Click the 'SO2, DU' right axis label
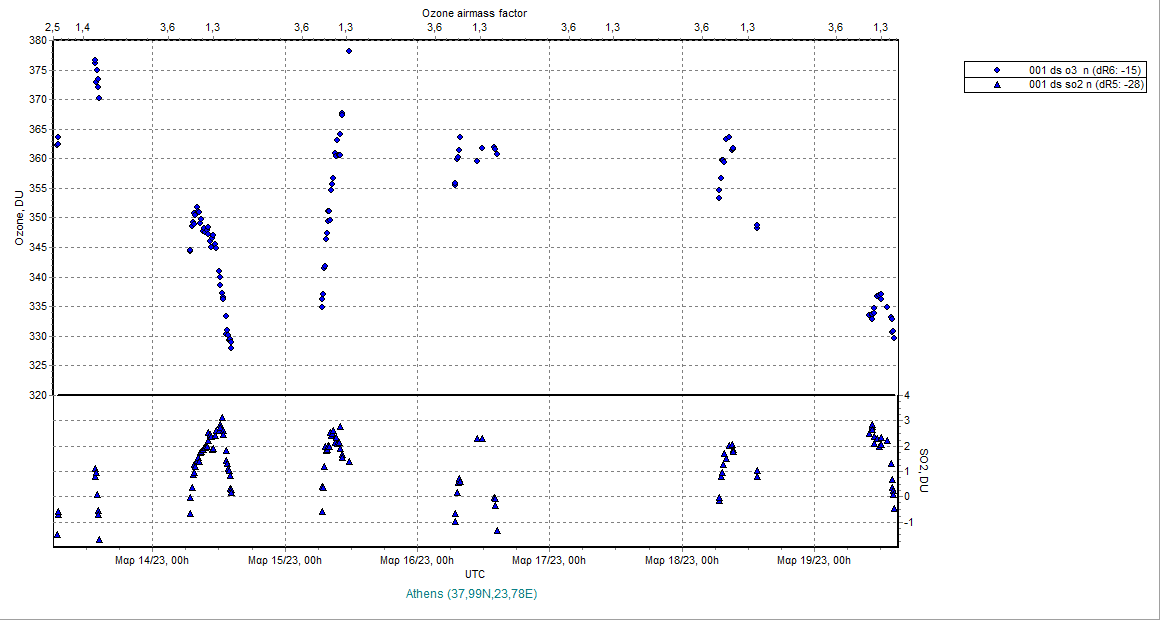 (924, 470)
